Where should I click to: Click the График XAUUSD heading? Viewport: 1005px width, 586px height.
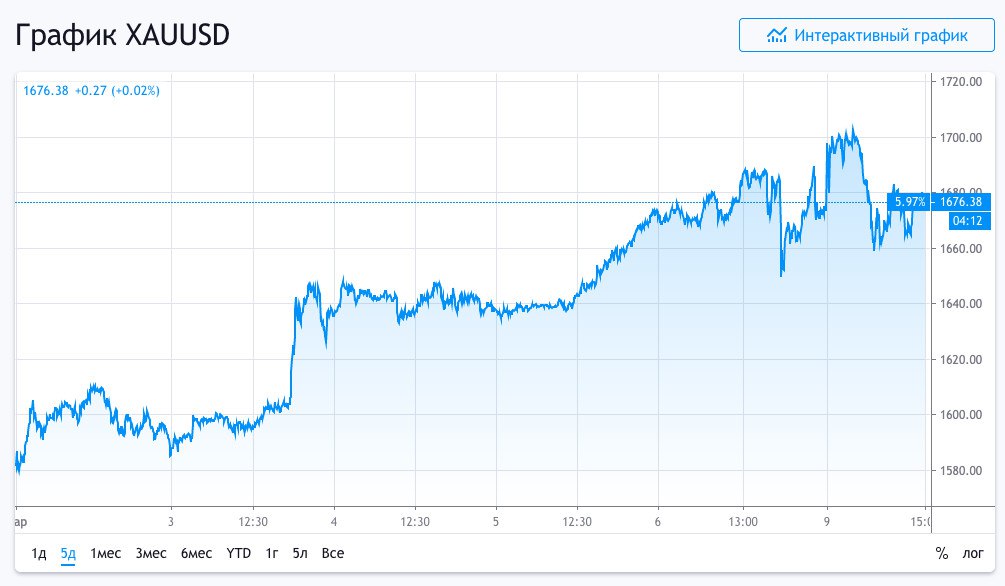(x=123, y=36)
